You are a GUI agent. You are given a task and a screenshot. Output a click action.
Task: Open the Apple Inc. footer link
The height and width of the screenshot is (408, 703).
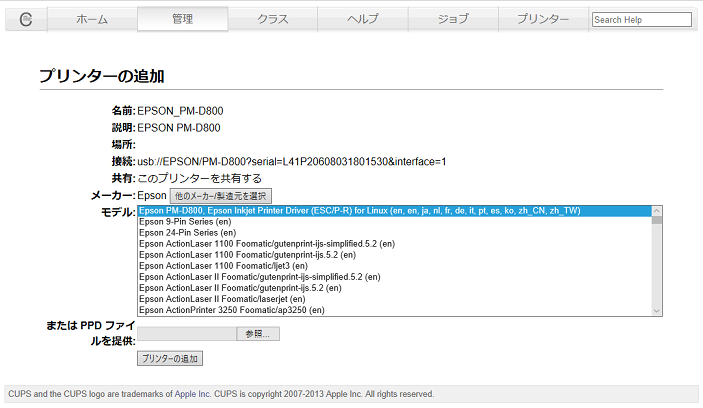192,394
